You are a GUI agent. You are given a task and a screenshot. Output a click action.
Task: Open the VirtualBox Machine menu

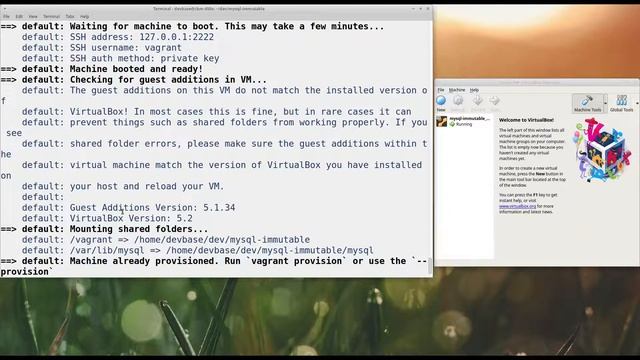click(457, 90)
